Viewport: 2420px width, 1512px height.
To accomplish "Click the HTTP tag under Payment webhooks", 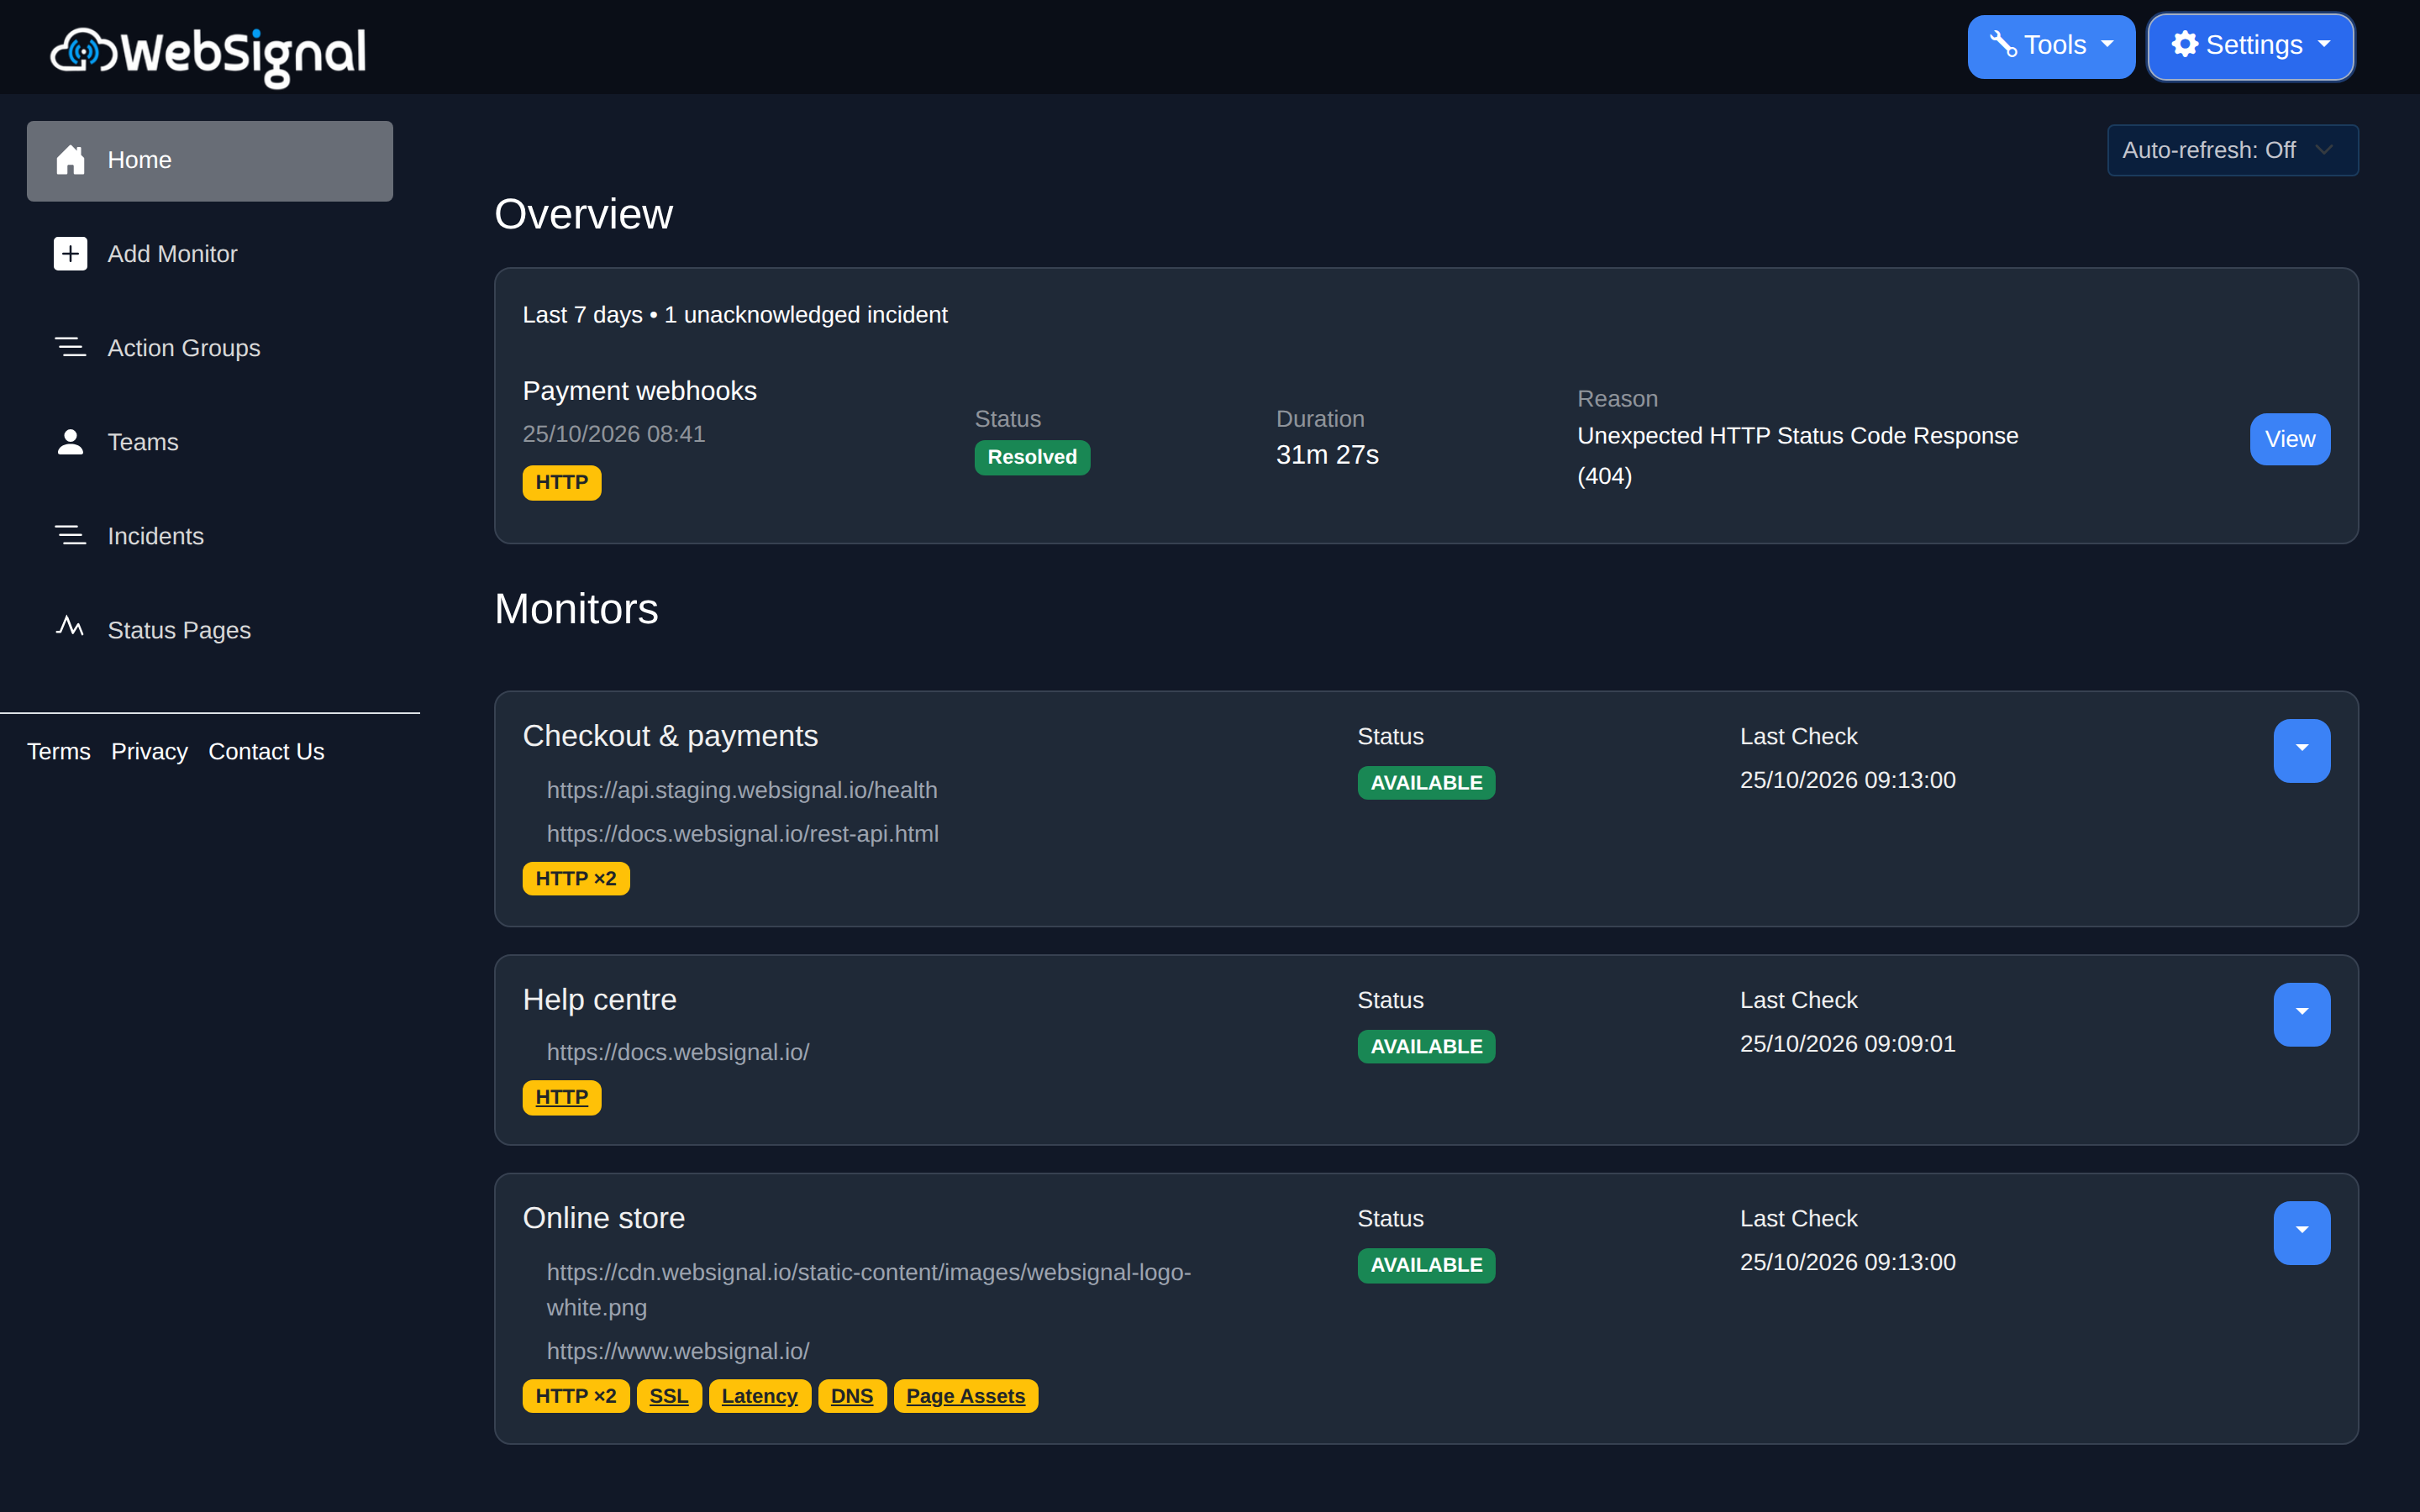I will pos(561,482).
